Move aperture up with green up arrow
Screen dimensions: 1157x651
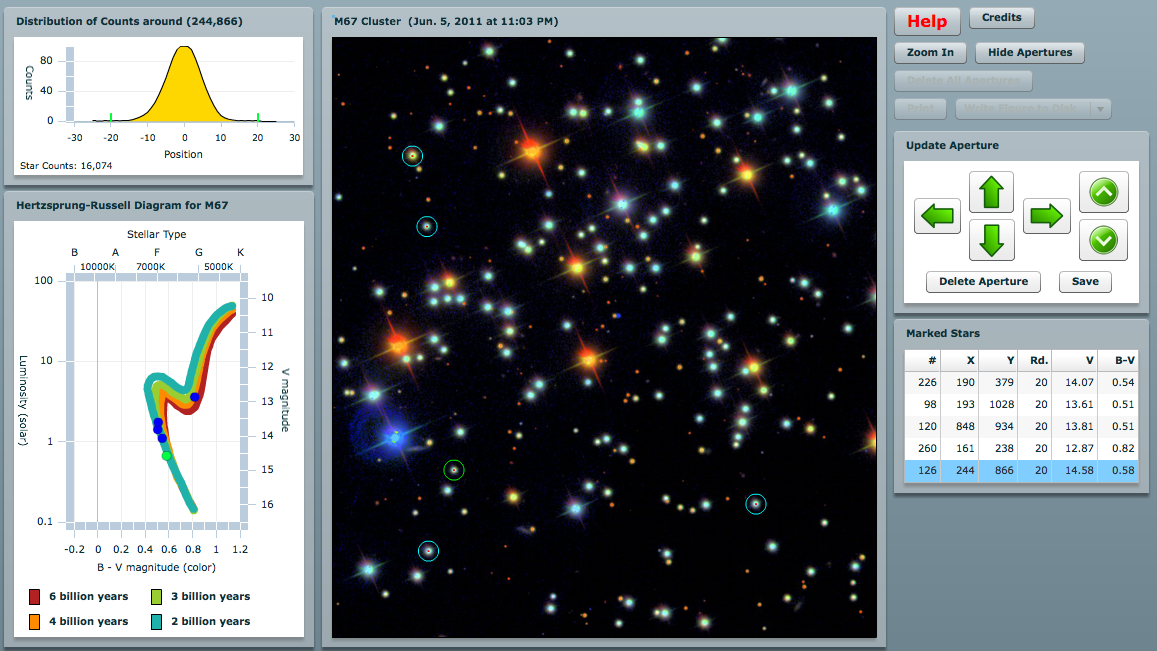pyautogui.click(x=991, y=192)
